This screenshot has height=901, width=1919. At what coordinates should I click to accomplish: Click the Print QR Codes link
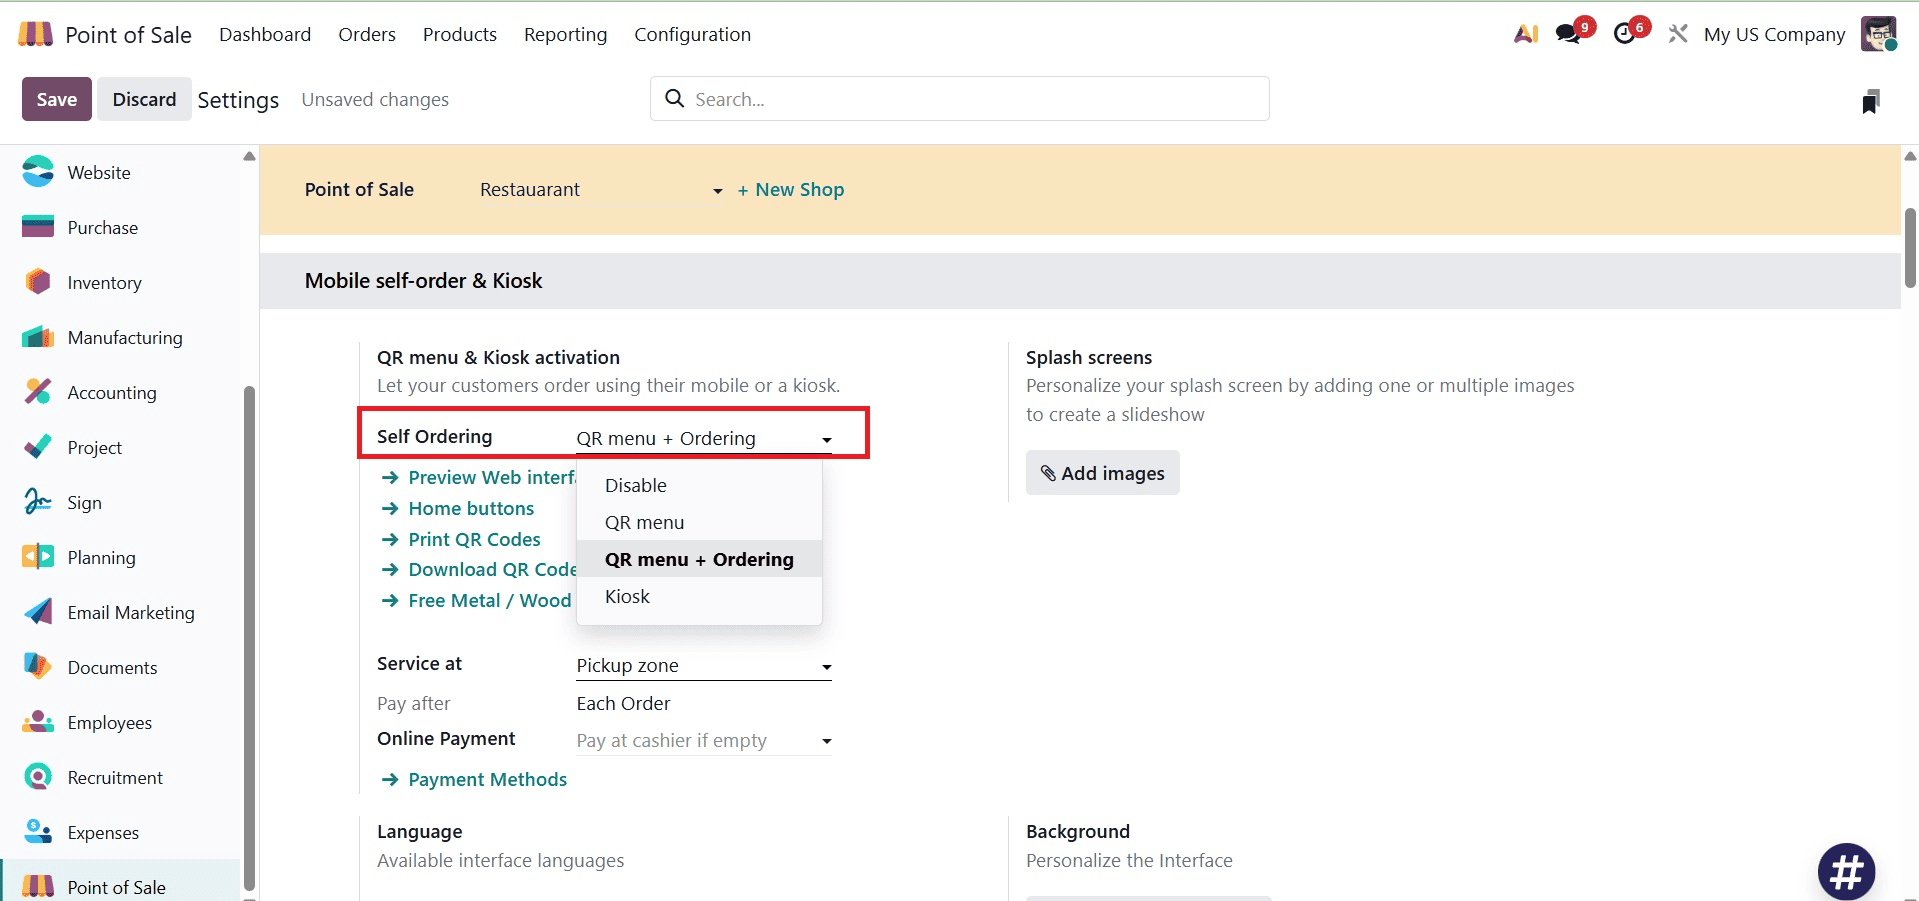click(461, 539)
